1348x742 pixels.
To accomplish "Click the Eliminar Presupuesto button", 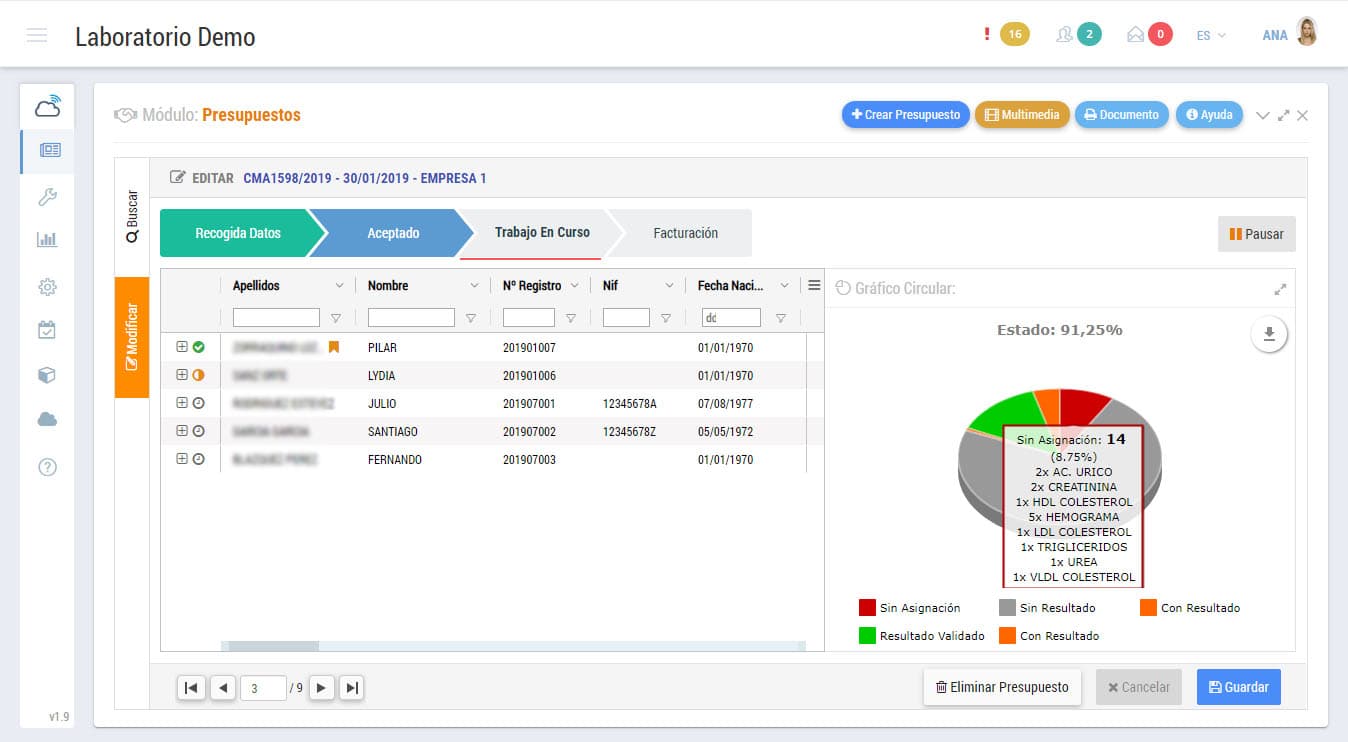I will [x=1002, y=687].
